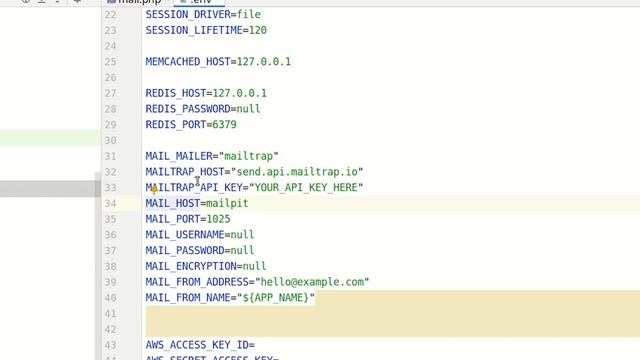The height and width of the screenshot is (360, 640).
Task: Click line number 22 in gutter
Action: [110, 15]
